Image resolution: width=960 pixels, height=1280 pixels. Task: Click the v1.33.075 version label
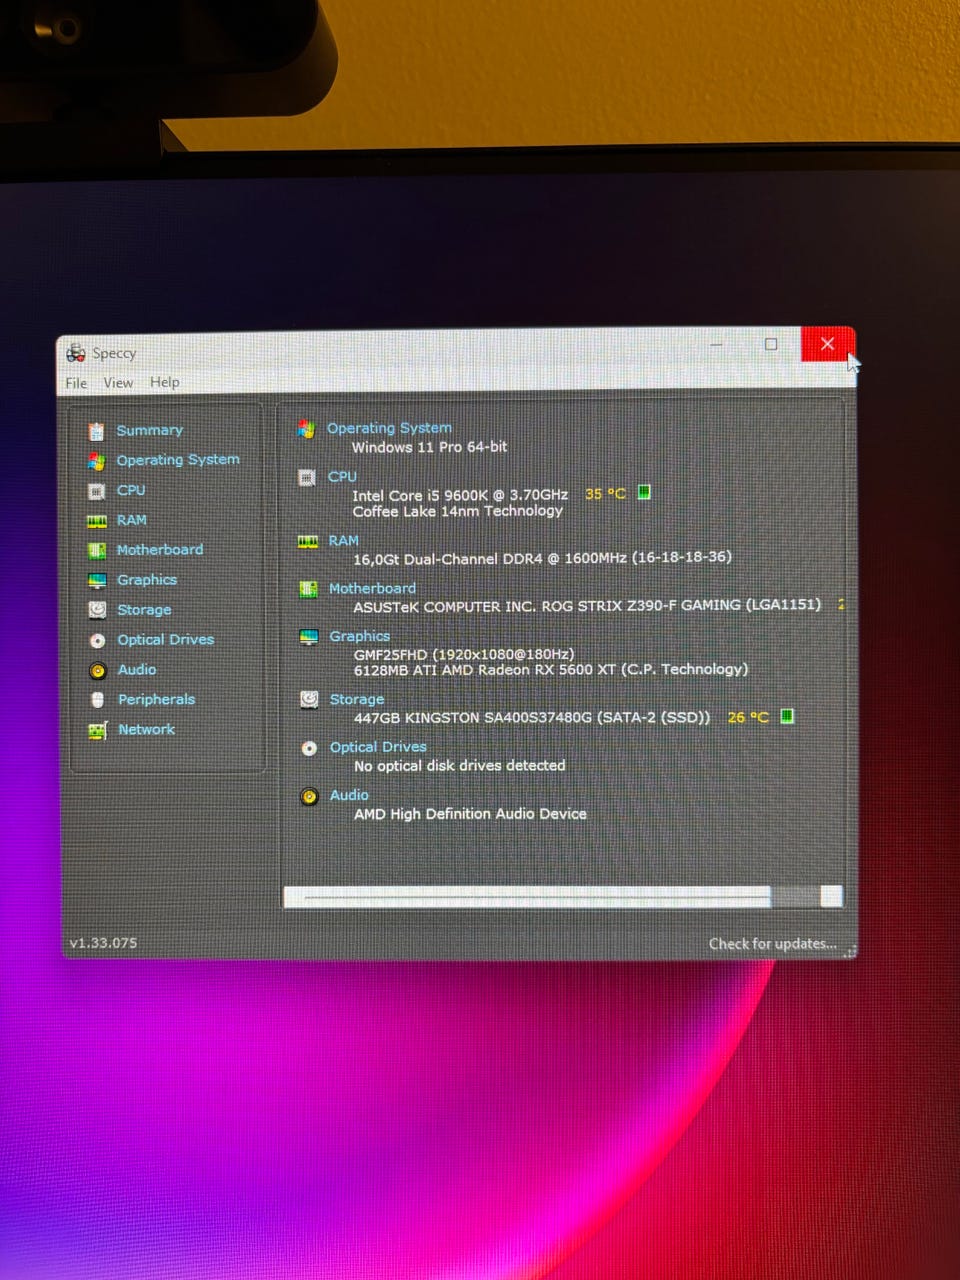click(x=103, y=943)
